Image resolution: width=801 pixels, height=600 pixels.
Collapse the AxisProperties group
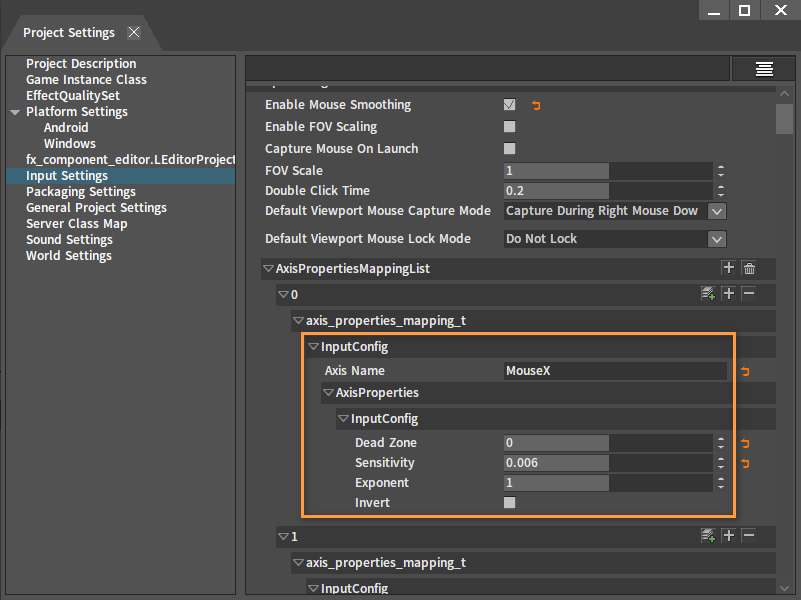328,392
